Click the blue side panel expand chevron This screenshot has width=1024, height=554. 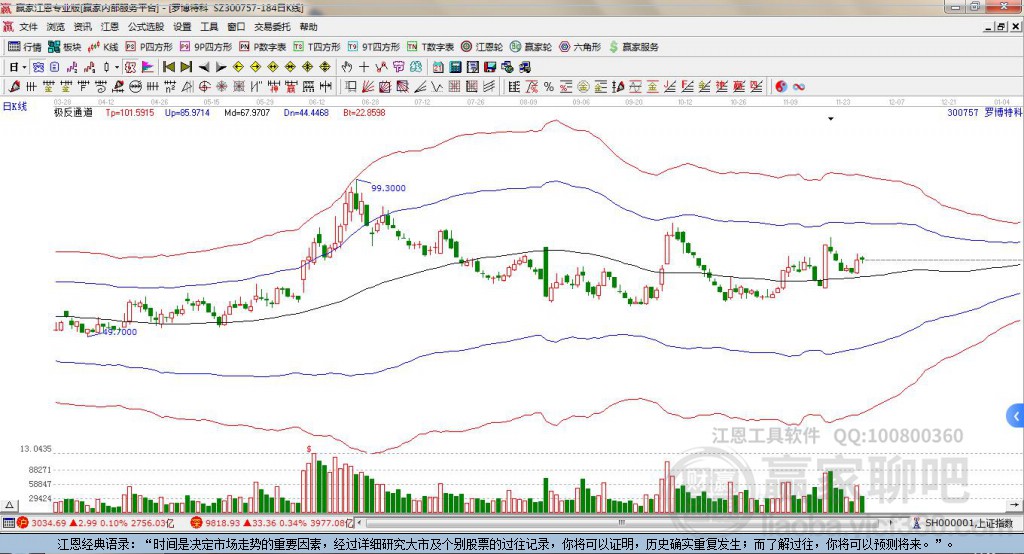pos(1016,416)
